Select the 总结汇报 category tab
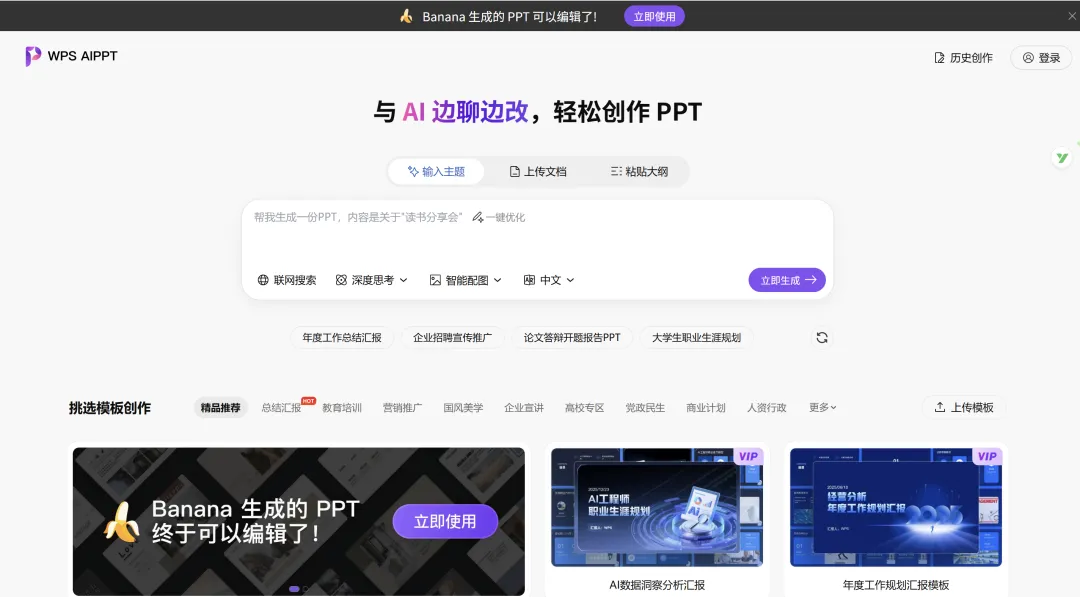The height and width of the screenshot is (597, 1080). pyautogui.click(x=281, y=408)
